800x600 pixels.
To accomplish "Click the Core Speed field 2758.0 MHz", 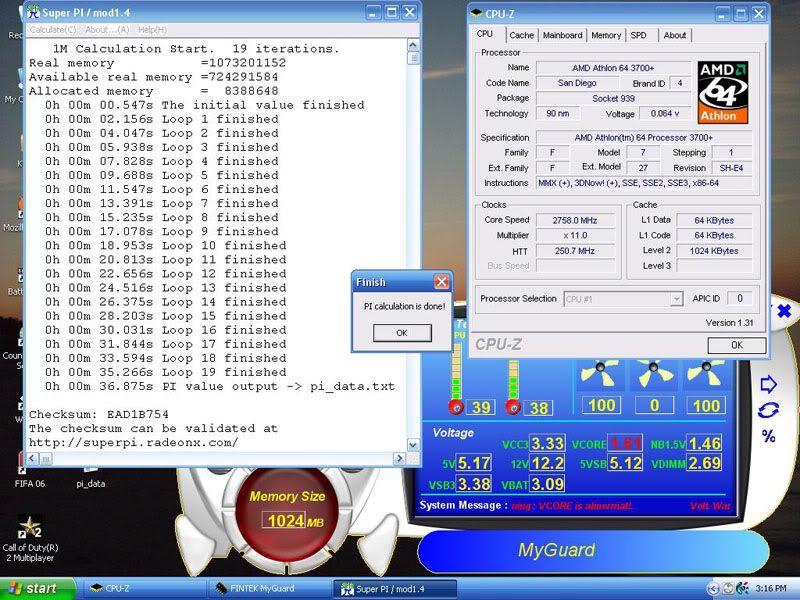I will (x=574, y=220).
